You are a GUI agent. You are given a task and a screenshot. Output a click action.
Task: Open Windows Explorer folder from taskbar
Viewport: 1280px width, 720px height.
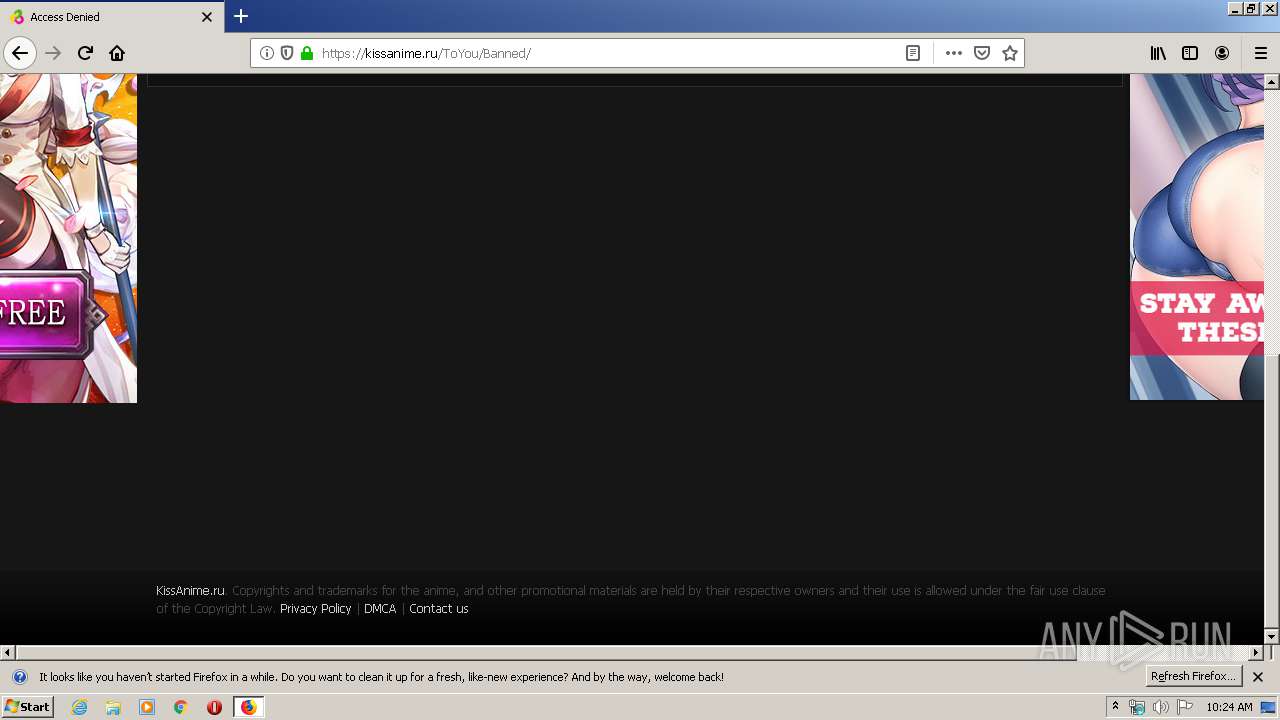[113, 707]
